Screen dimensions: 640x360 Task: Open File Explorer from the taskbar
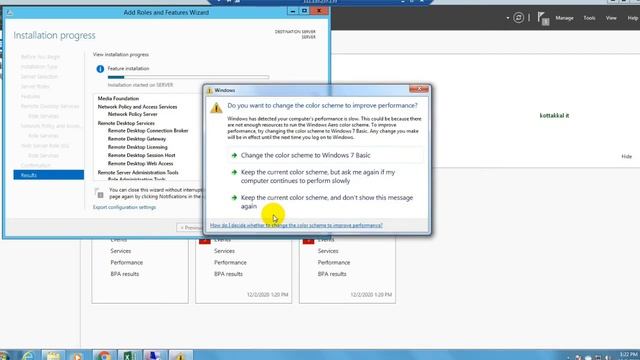pos(53,356)
